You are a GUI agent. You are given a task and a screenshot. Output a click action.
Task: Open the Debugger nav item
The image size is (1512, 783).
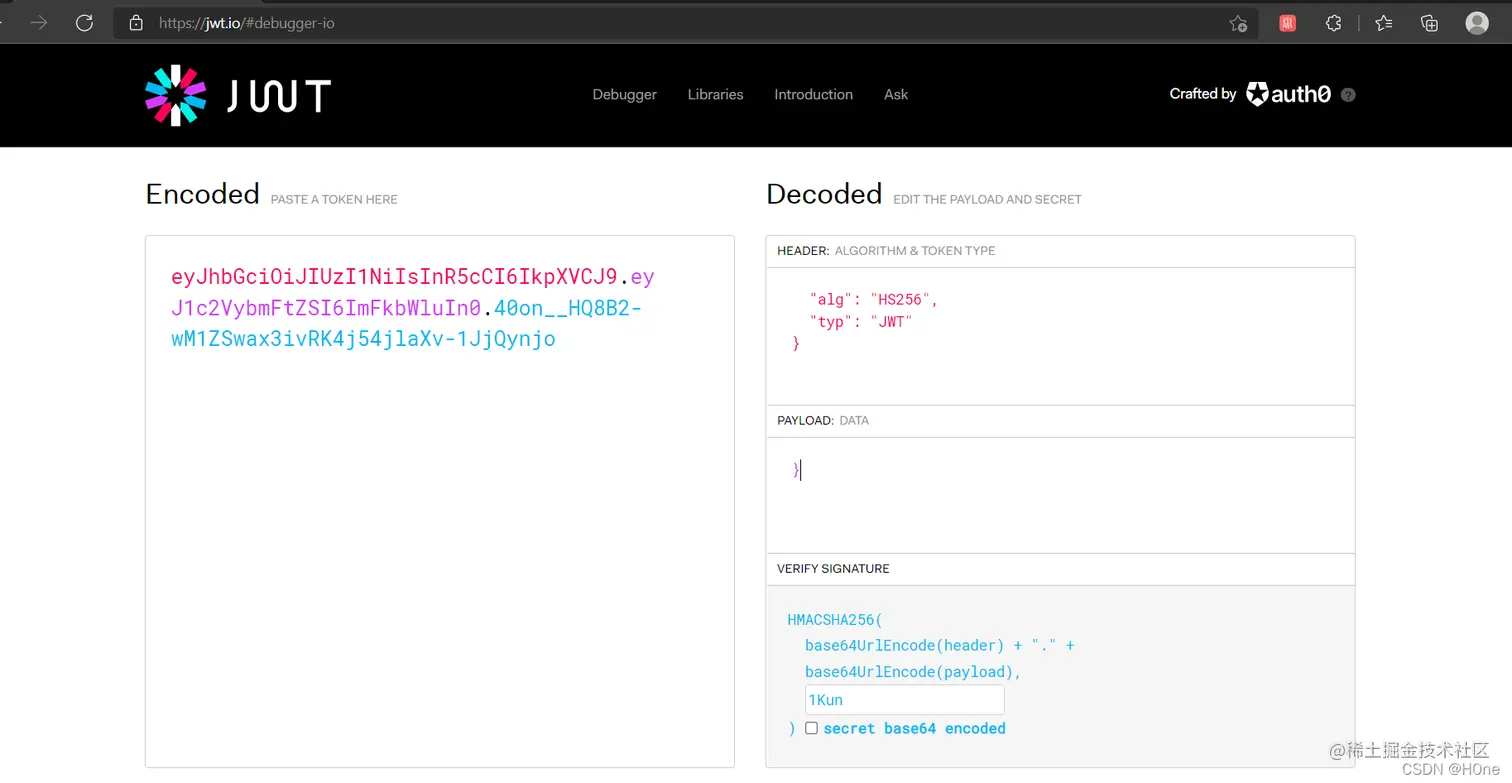[x=624, y=94]
